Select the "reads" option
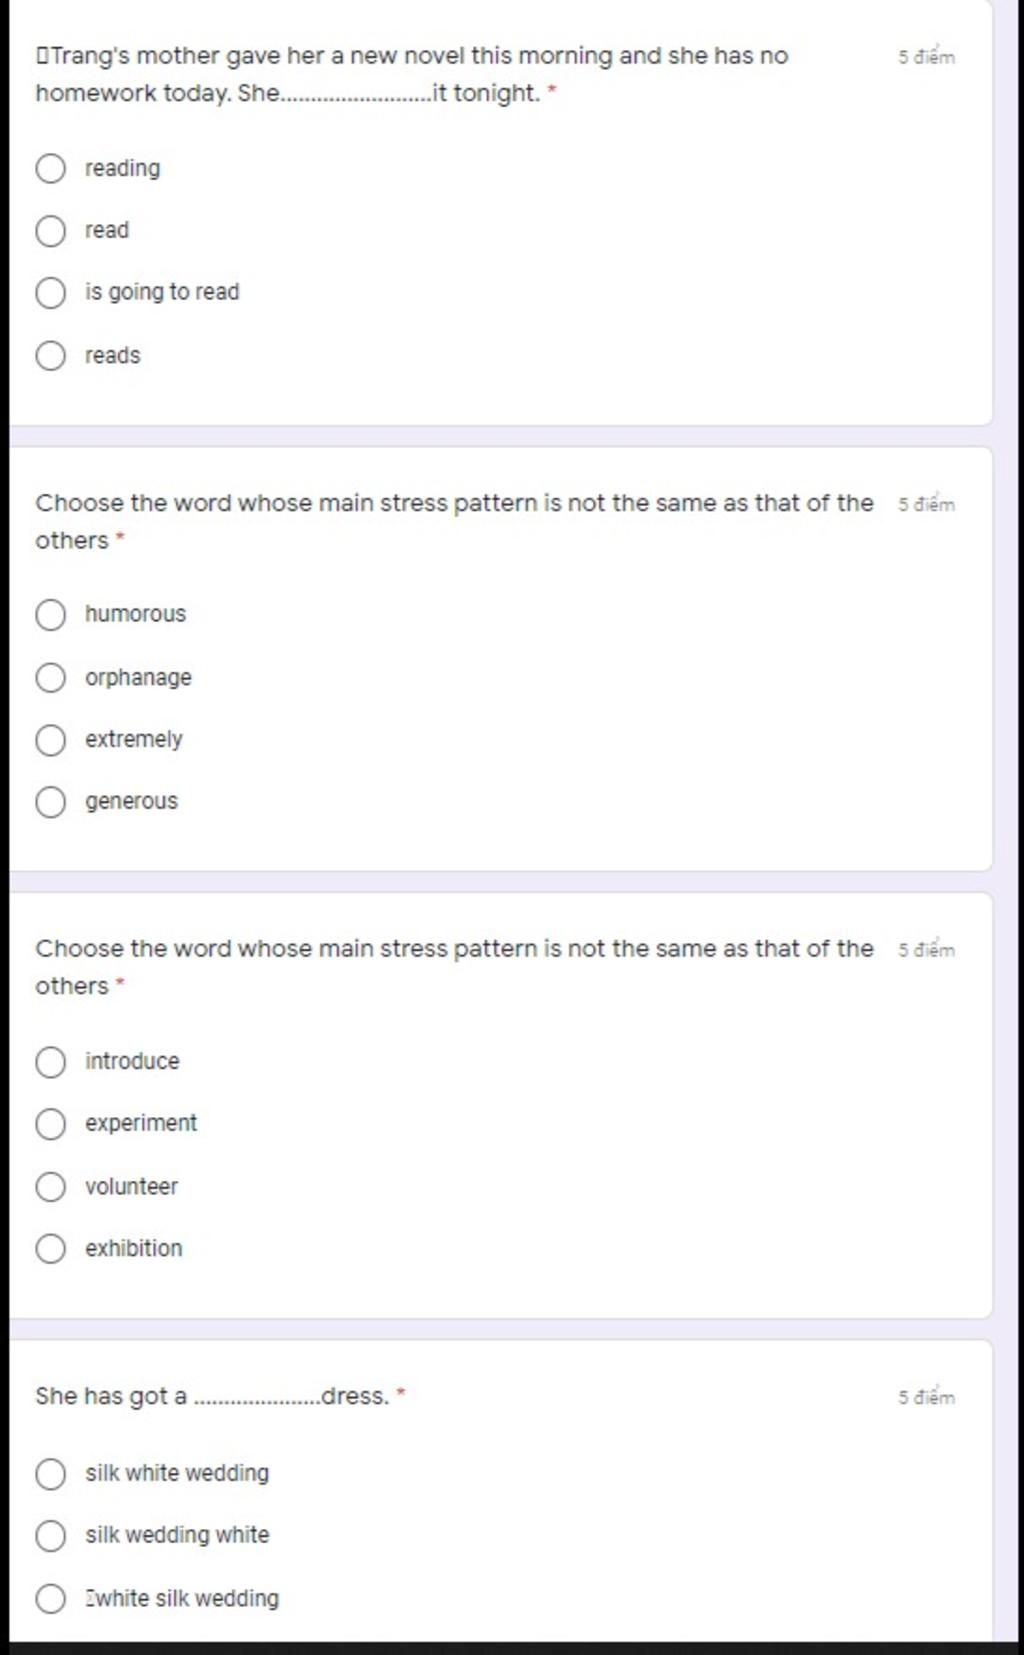 (x=51, y=355)
